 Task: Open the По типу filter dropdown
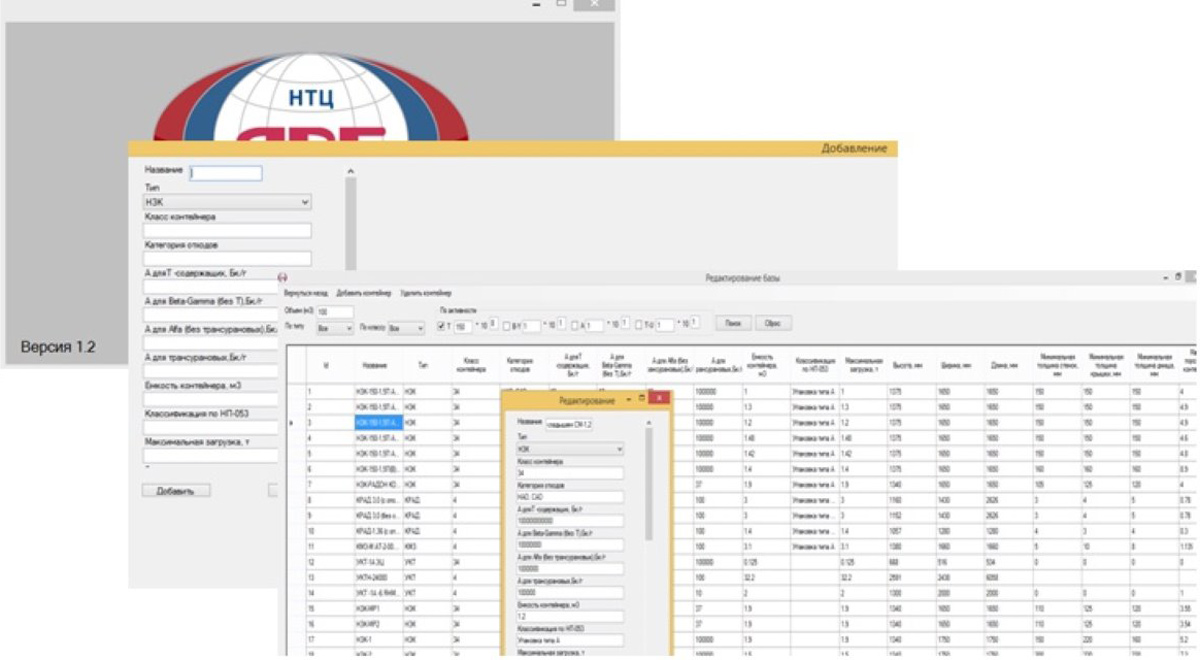(333, 327)
